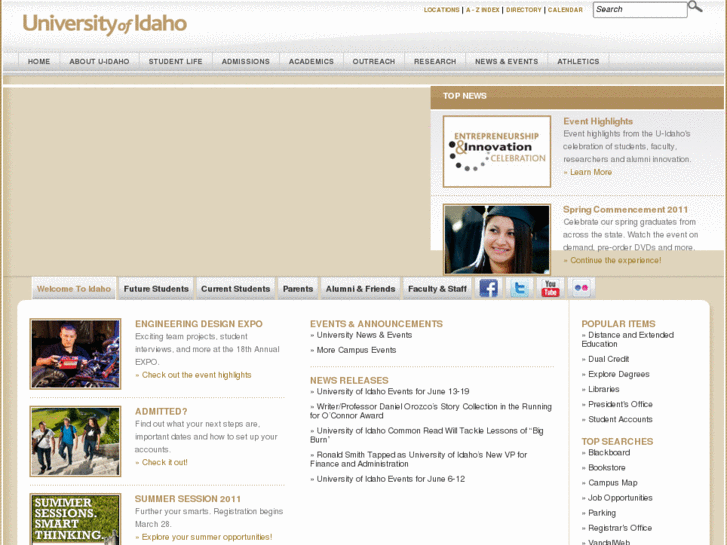The height and width of the screenshot is (545, 727).
Task: Click the University of Idaho logo
Action: [105, 24]
